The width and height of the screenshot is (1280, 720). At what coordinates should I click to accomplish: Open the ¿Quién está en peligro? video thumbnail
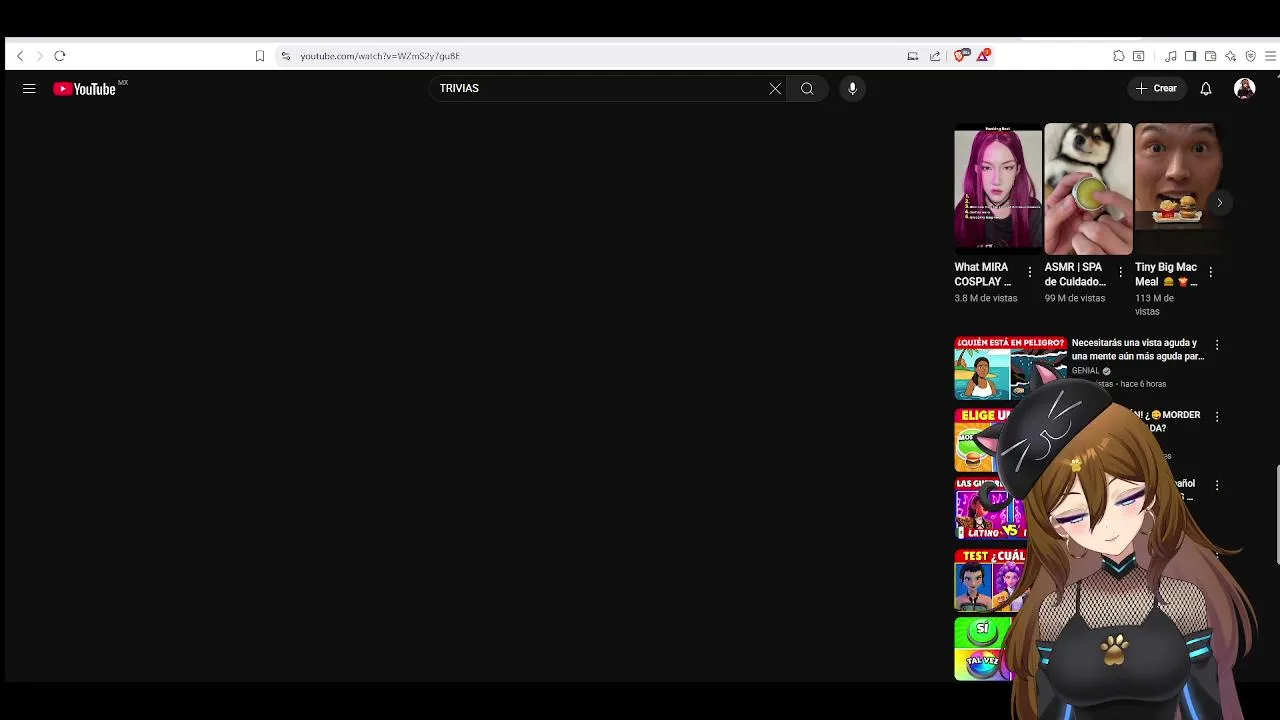[x=1010, y=368]
